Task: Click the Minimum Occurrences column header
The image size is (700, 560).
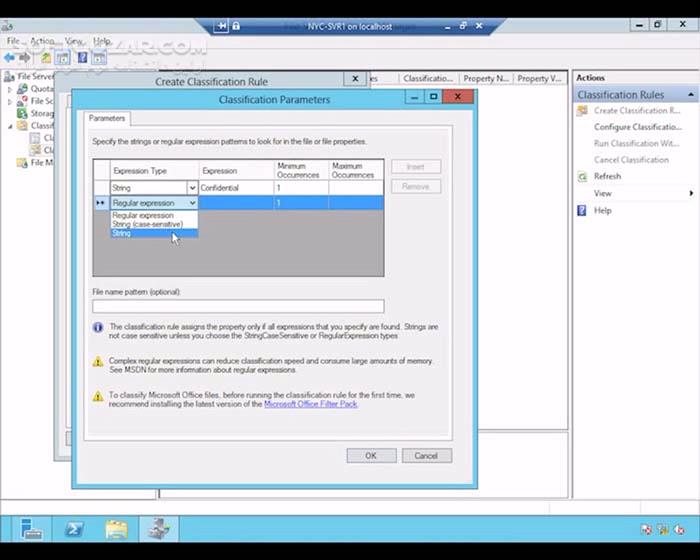Action: [x=301, y=171]
